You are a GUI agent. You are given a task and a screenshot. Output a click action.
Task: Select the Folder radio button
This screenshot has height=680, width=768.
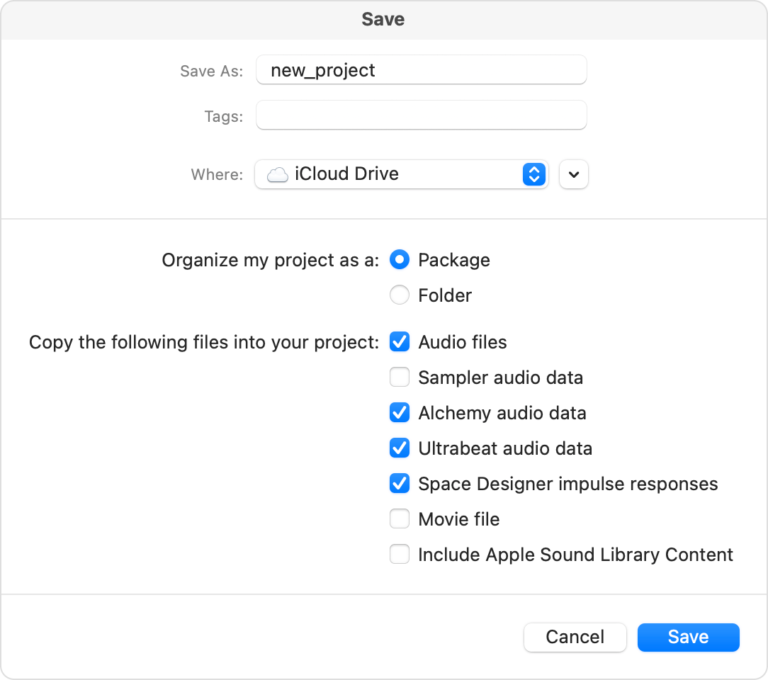click(x=400, y=295)
